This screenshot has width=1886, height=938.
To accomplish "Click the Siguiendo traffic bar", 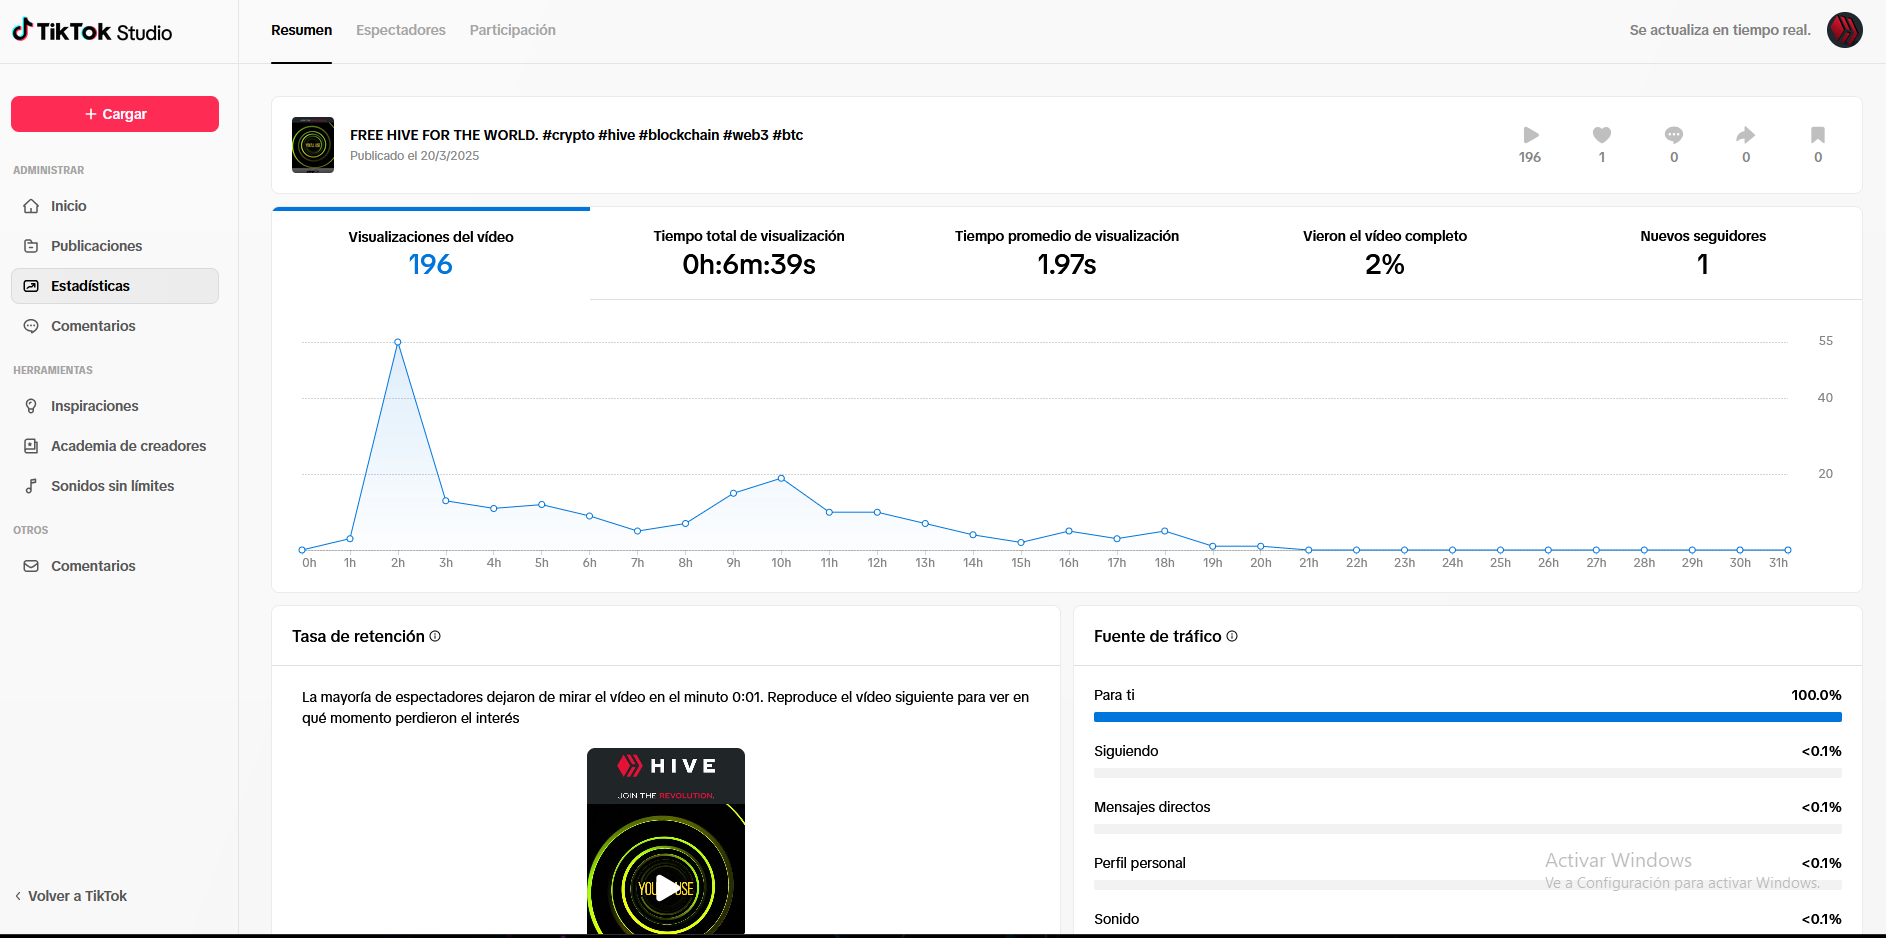I will [x=1468, y=773].
